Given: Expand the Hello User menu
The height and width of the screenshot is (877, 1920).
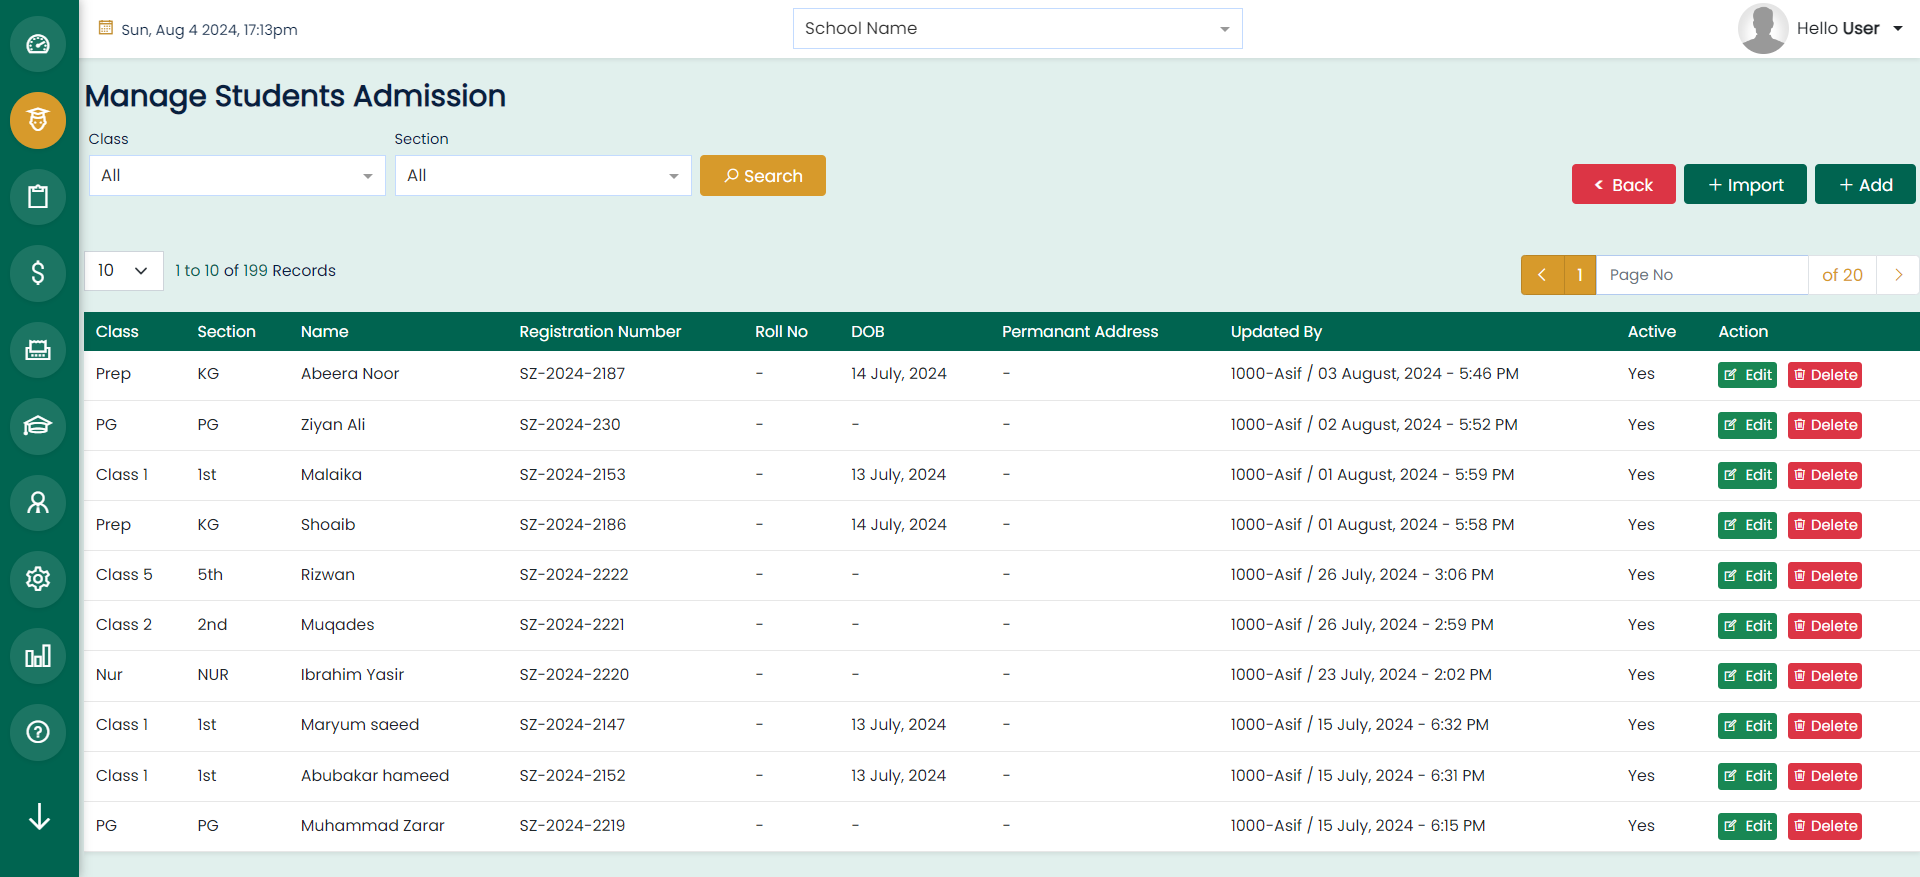Looking at the screenshot, I should click(1849, 28).
